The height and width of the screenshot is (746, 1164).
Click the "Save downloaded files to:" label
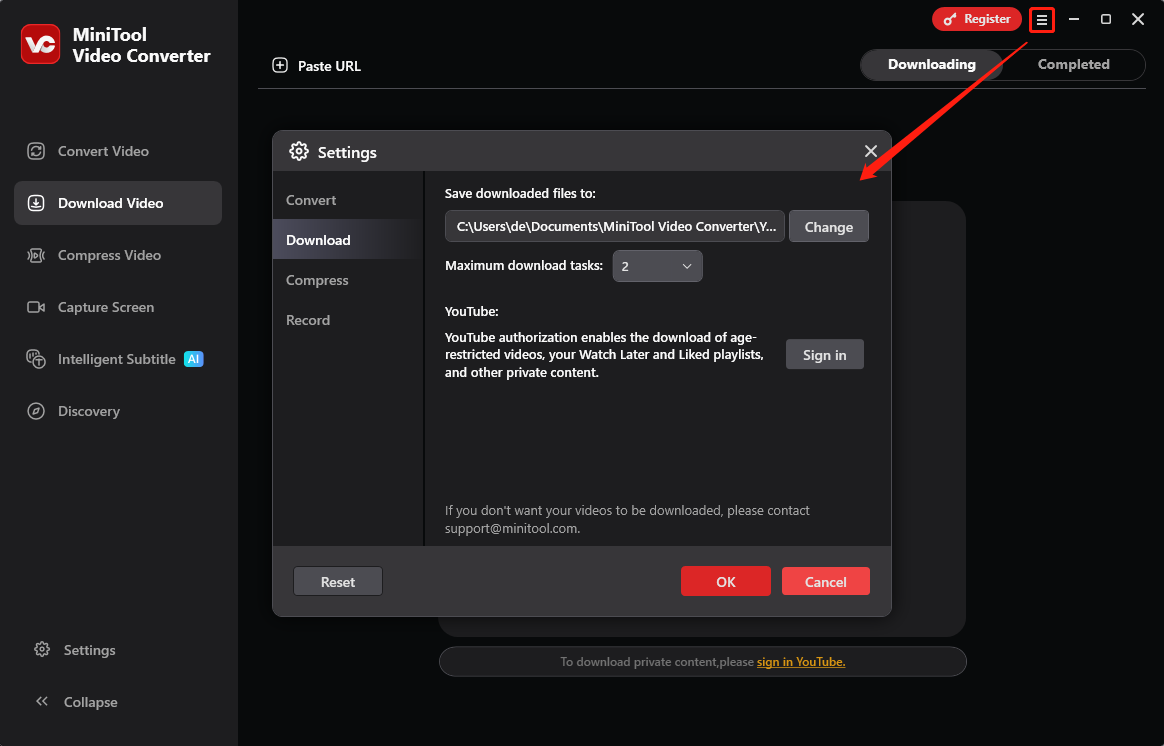(520, 194)
